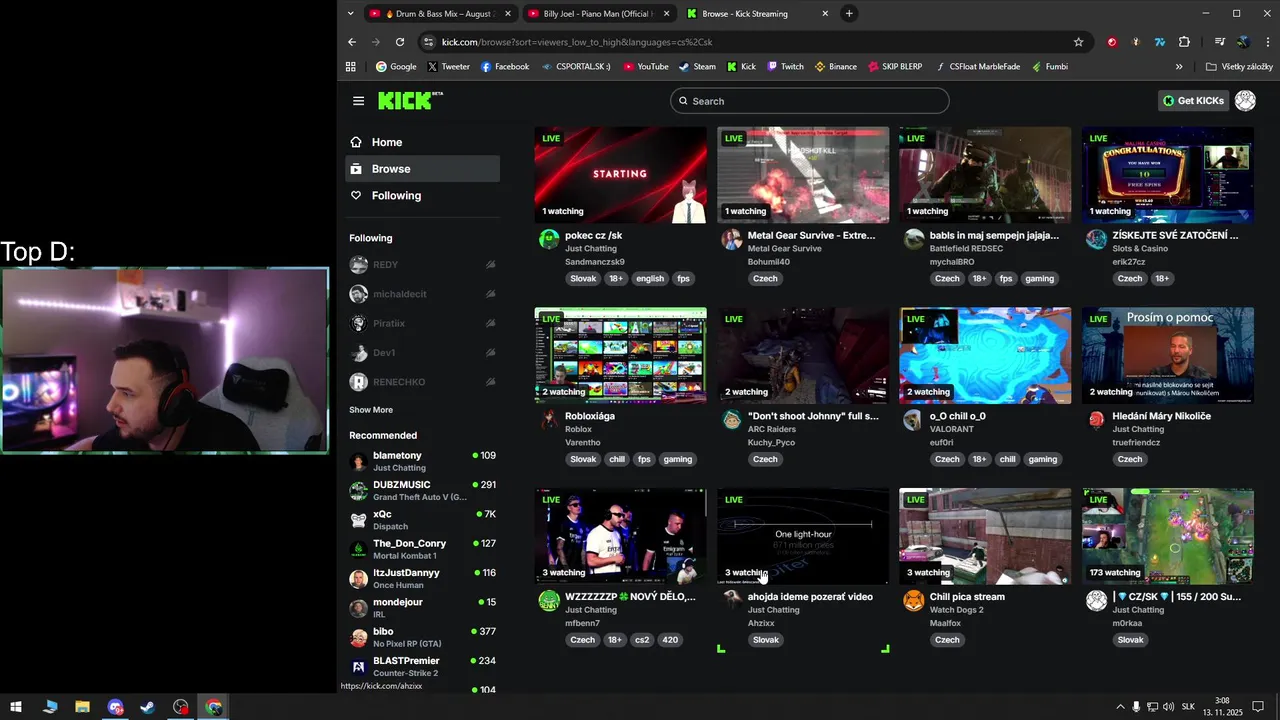Viewport: 1280px width, 720px height.
Task: Open the Tweeter bookmark
Action: click(448, 67)
